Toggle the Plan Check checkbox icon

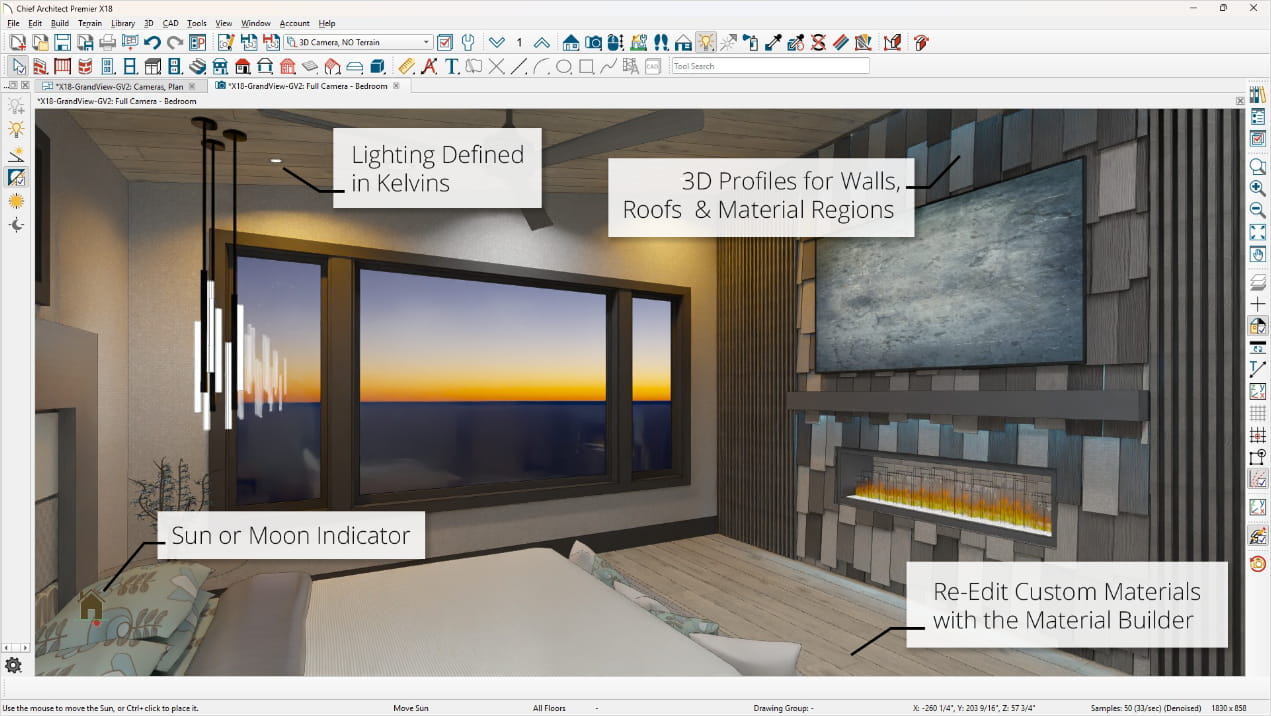(445, 42)
